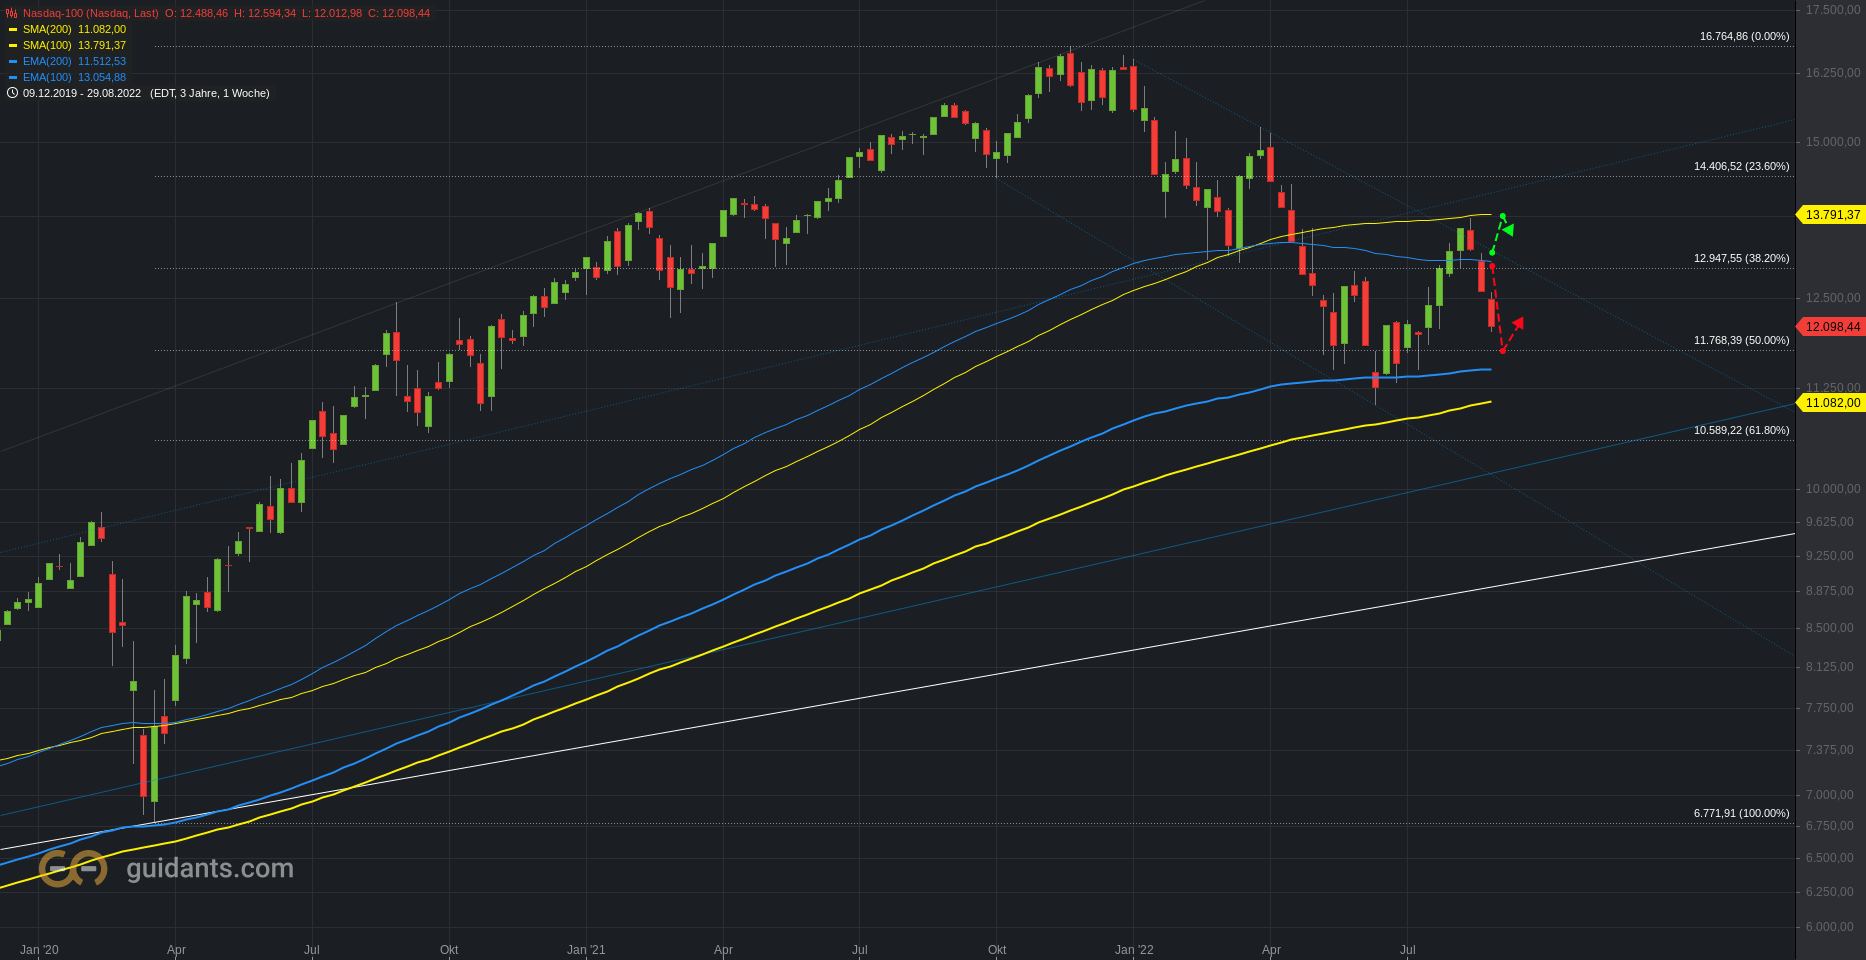1866x960 pixels.
Task: Select the close value C: 12.098,44 in header
Action: tap(399, 13)
